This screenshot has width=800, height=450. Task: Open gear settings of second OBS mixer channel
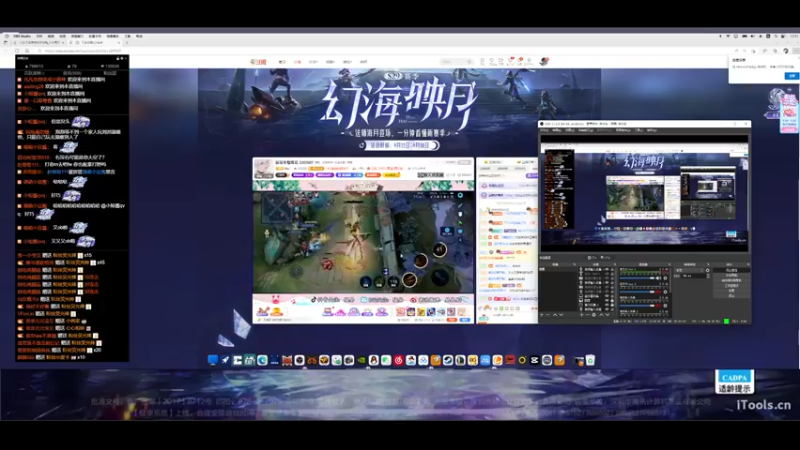coord(665,292)
